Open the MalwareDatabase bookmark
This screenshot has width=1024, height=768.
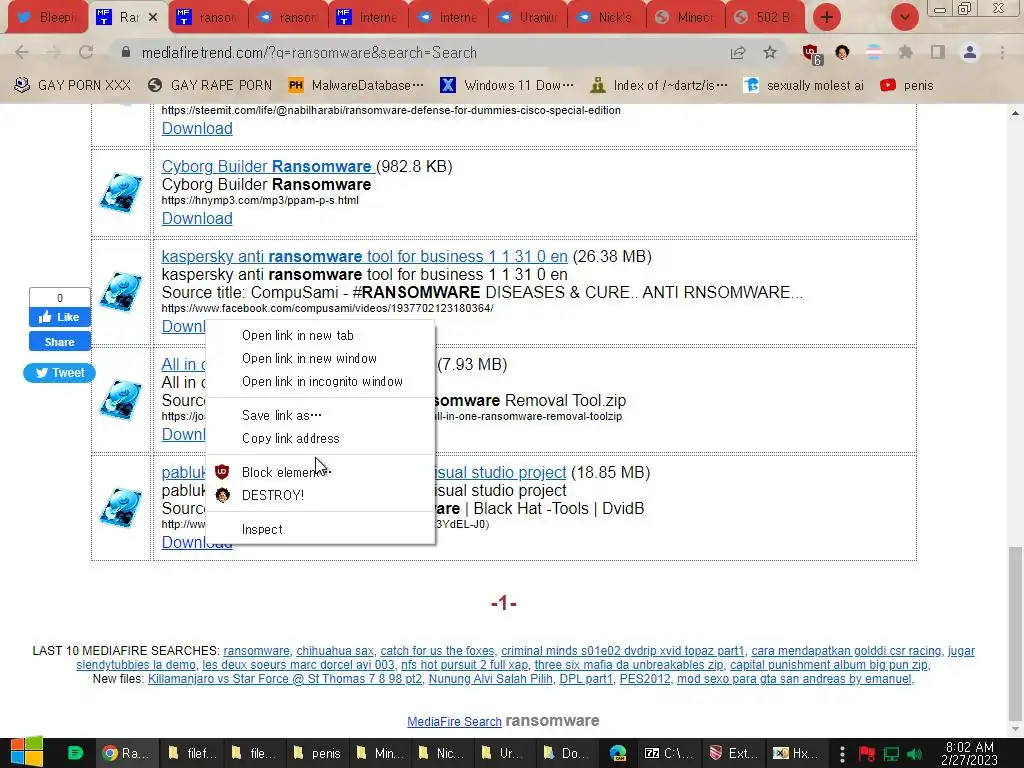click(357, 85)
